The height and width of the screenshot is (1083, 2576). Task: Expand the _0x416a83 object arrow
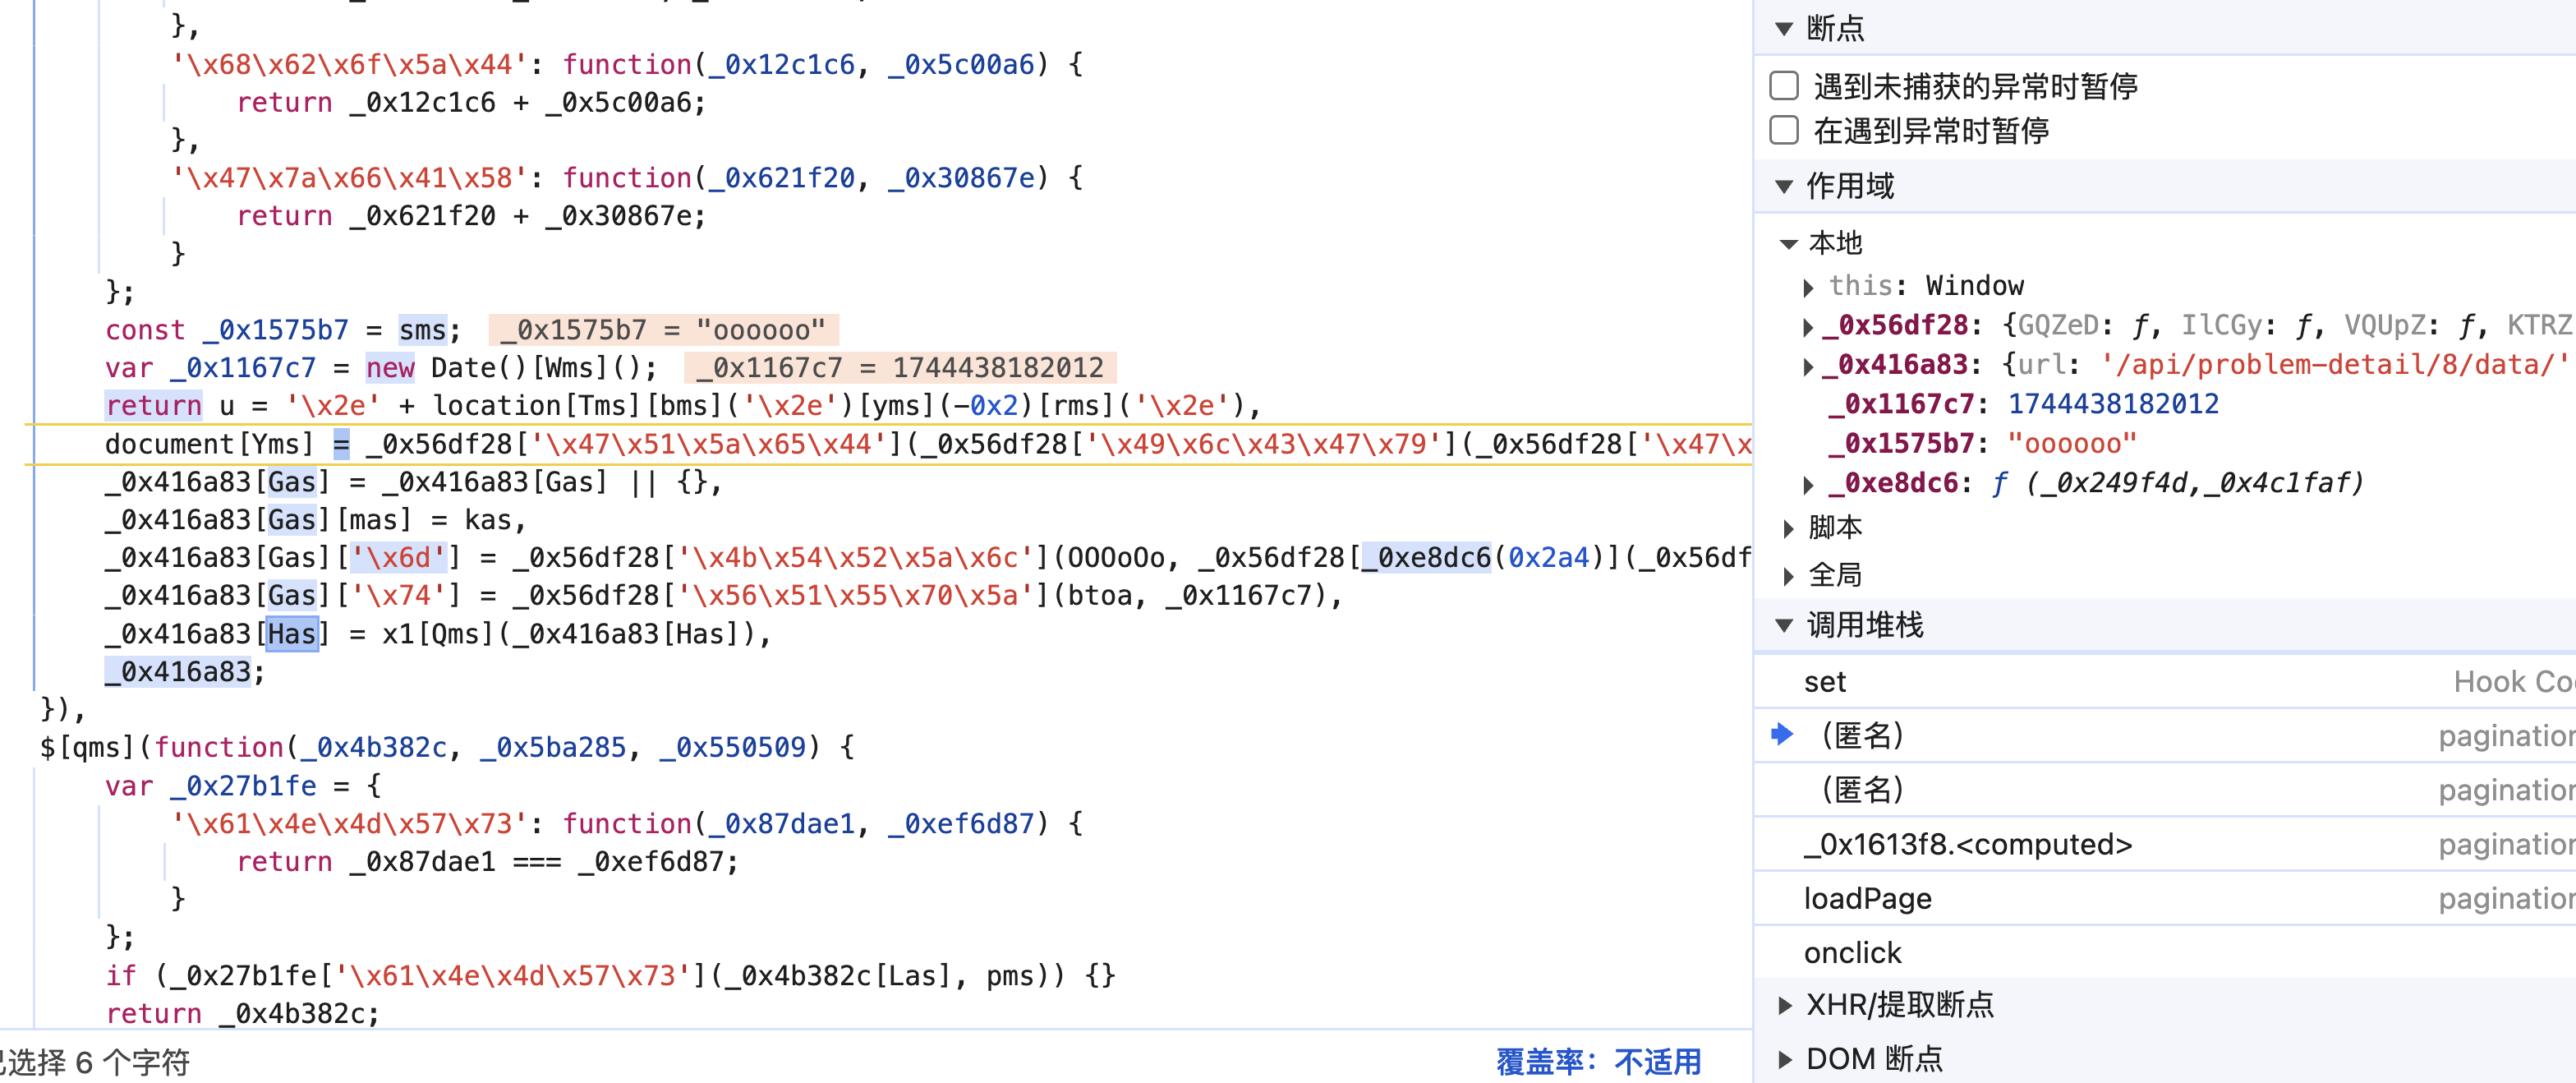(x=1808, y=366)
